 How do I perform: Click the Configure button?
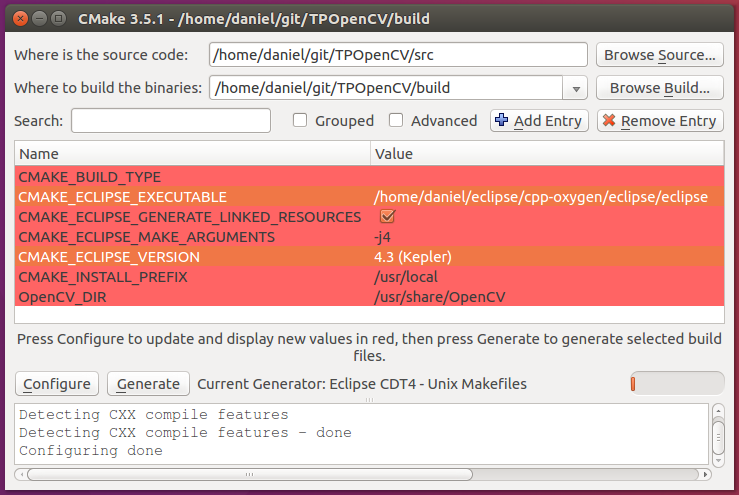[x=57, y=384]
